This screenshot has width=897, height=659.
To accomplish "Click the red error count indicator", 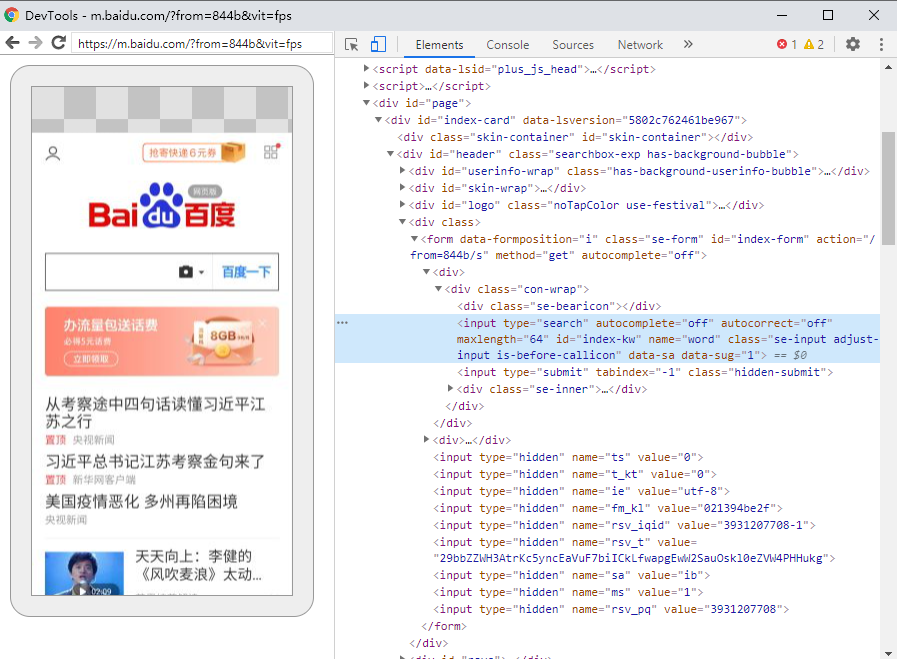I will (787, 44).
